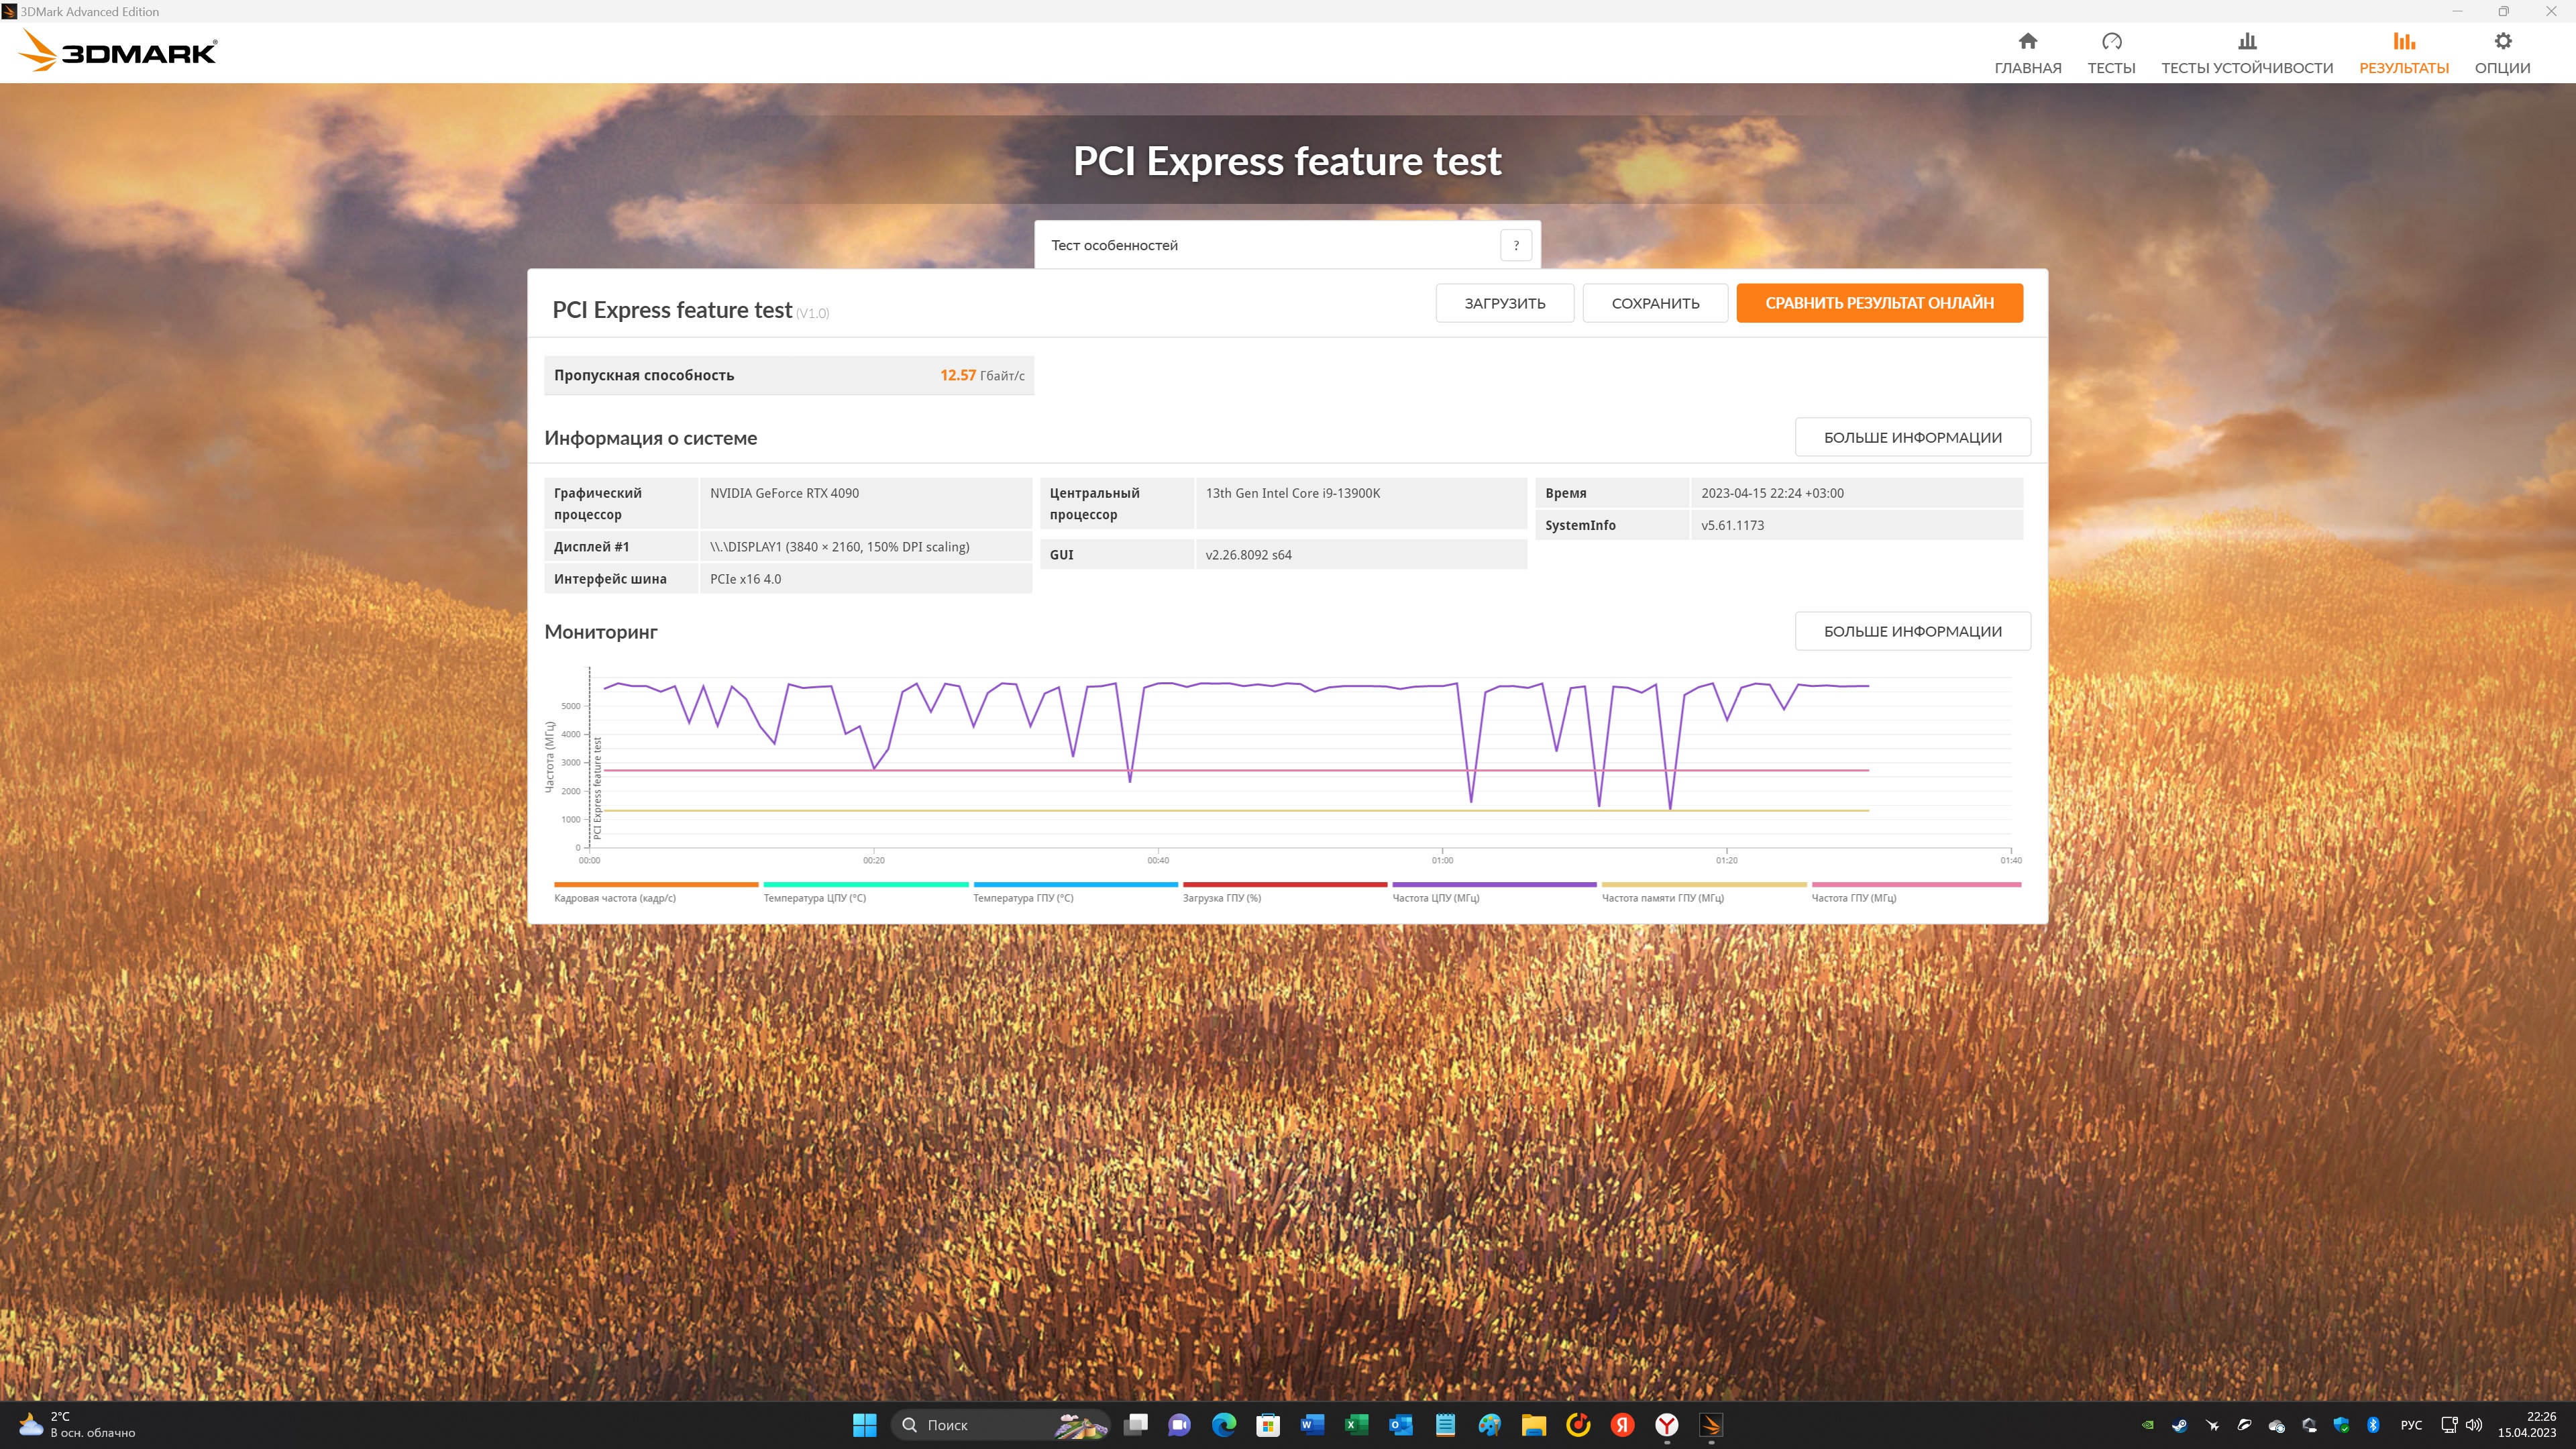Click the Загрузить button
The height and width of the screenshot is (1449, 2576).
tap(1504, 303)
